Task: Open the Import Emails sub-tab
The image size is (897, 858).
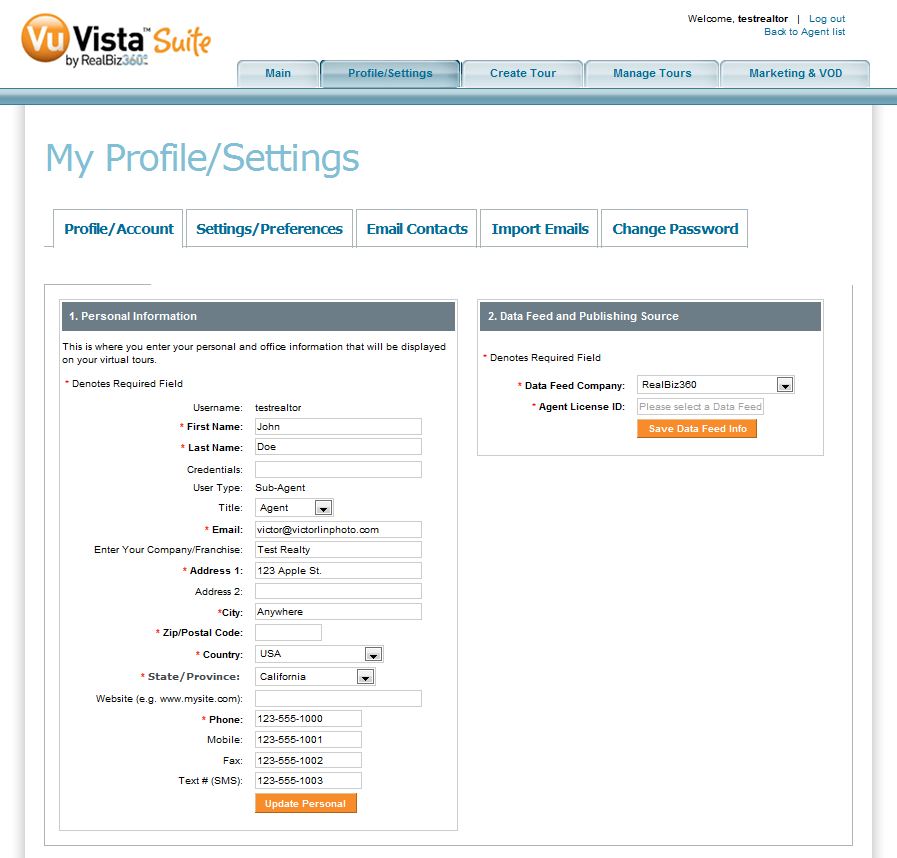Action: tap(539, 229)
